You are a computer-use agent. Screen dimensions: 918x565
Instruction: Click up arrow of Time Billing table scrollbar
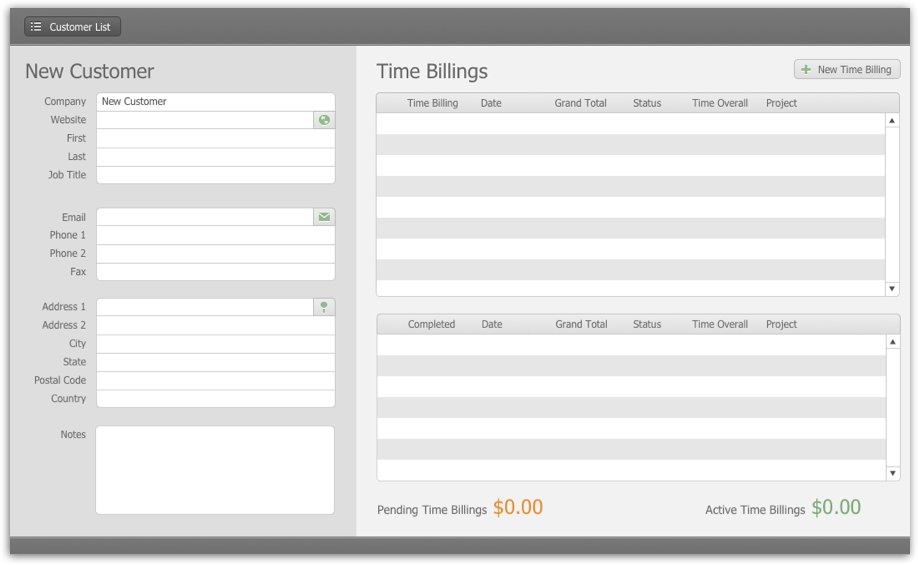892,121
